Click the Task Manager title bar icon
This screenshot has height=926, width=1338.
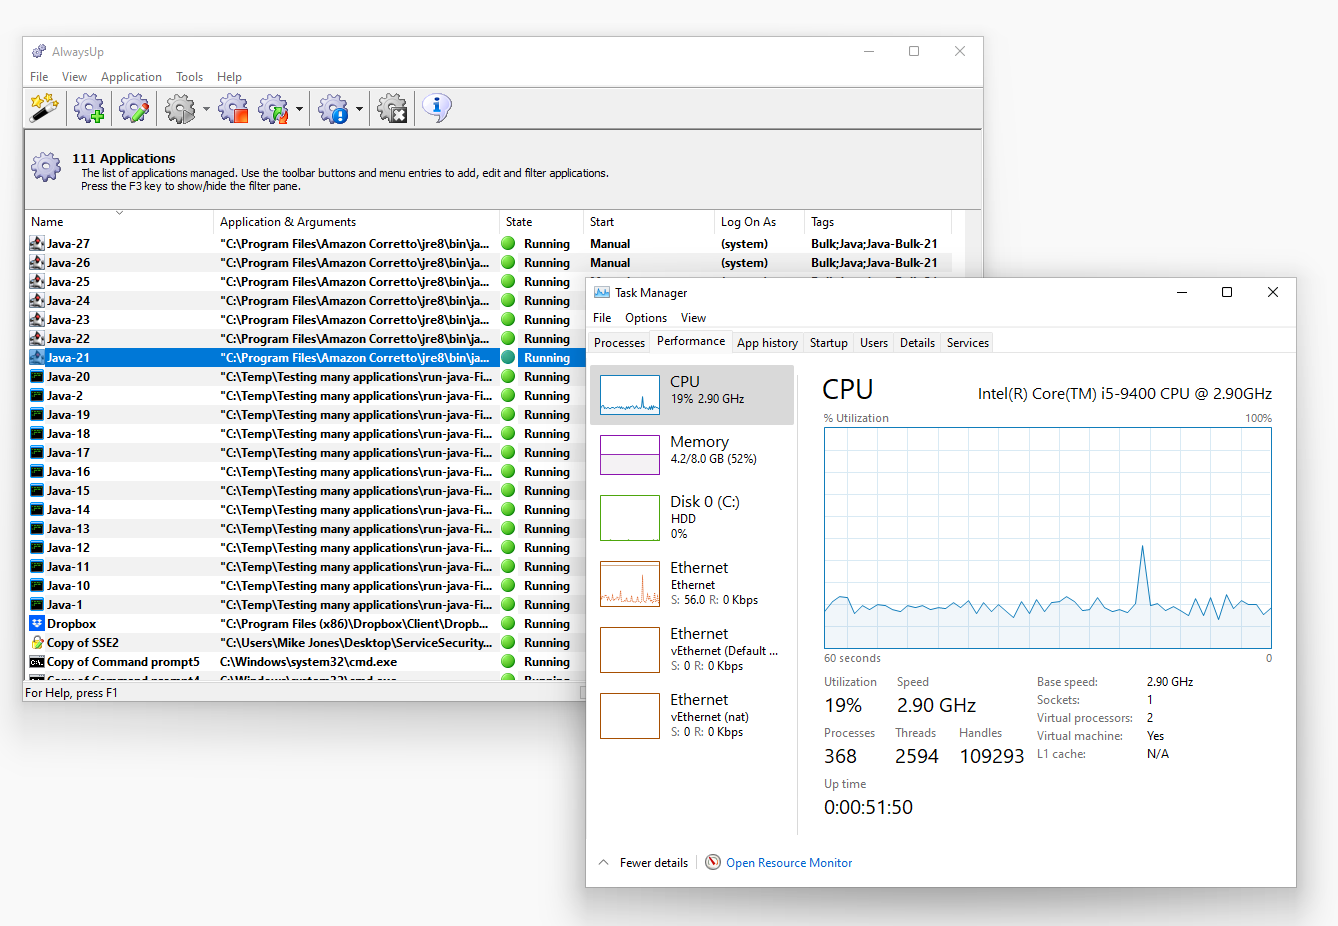[602, 293]
